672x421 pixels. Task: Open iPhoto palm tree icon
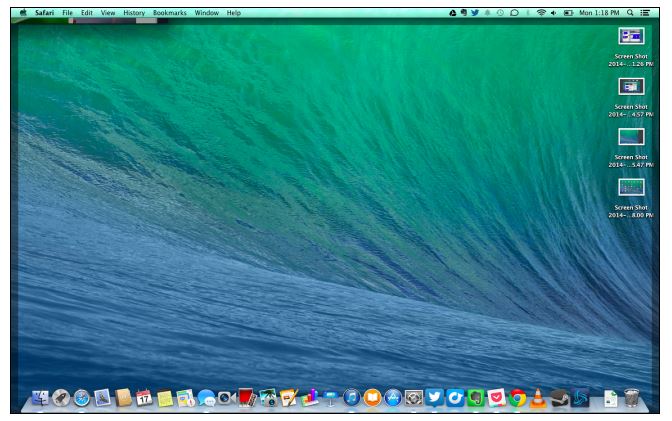[268, 398]
